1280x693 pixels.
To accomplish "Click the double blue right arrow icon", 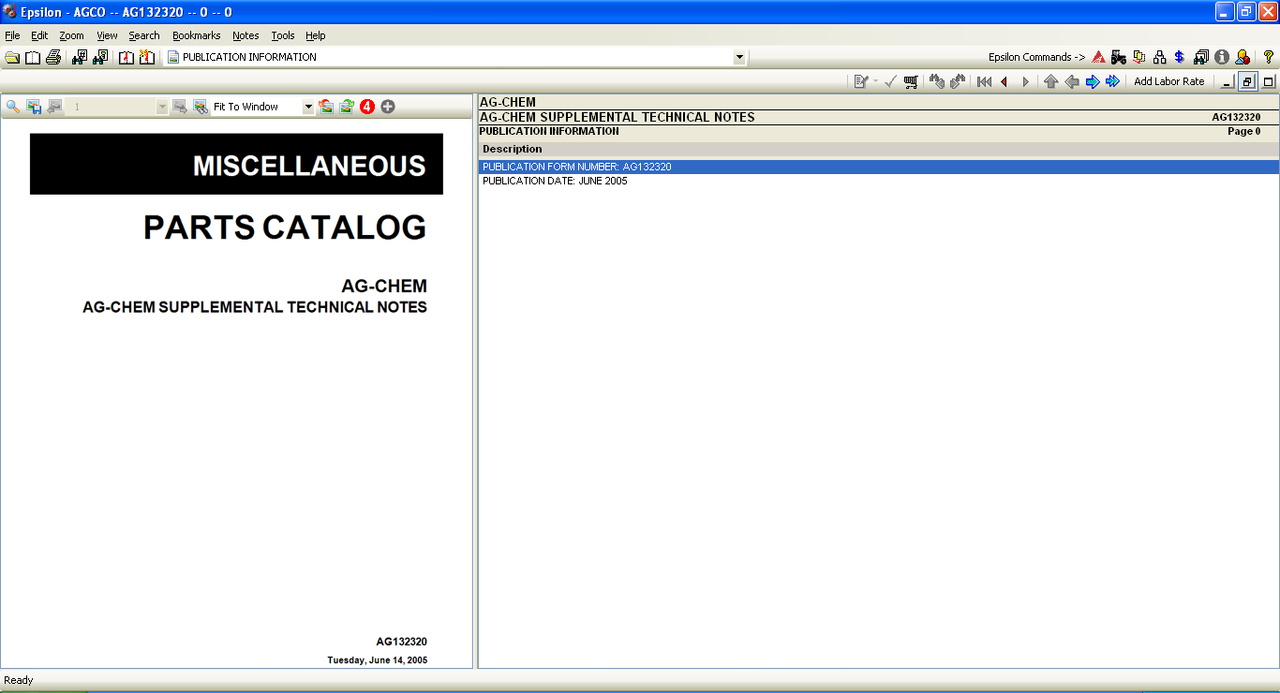I will point(1112,82).
